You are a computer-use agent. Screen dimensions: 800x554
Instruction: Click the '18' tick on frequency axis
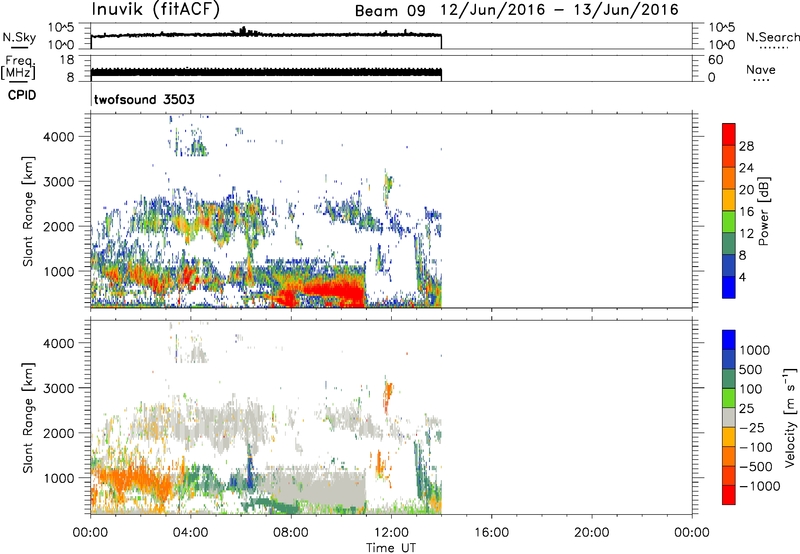tap(67, 60)
